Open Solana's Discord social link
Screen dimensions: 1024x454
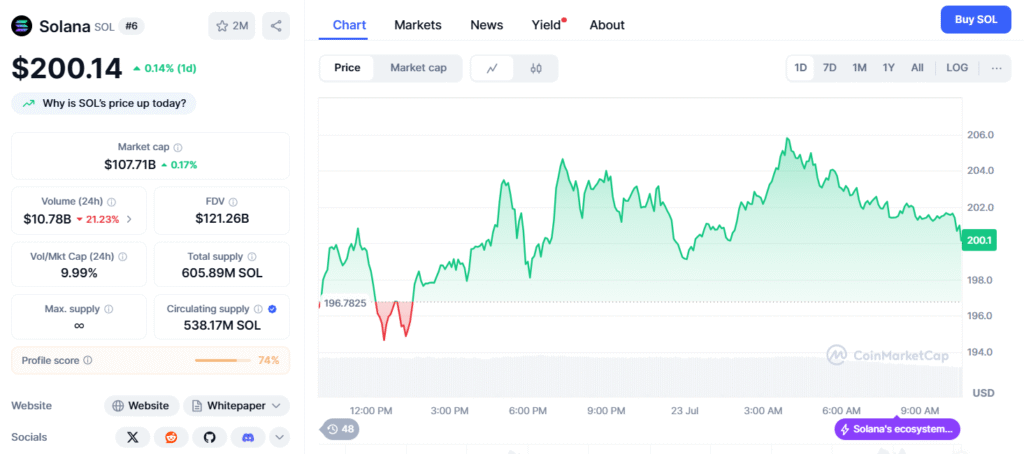pos(248,437)
